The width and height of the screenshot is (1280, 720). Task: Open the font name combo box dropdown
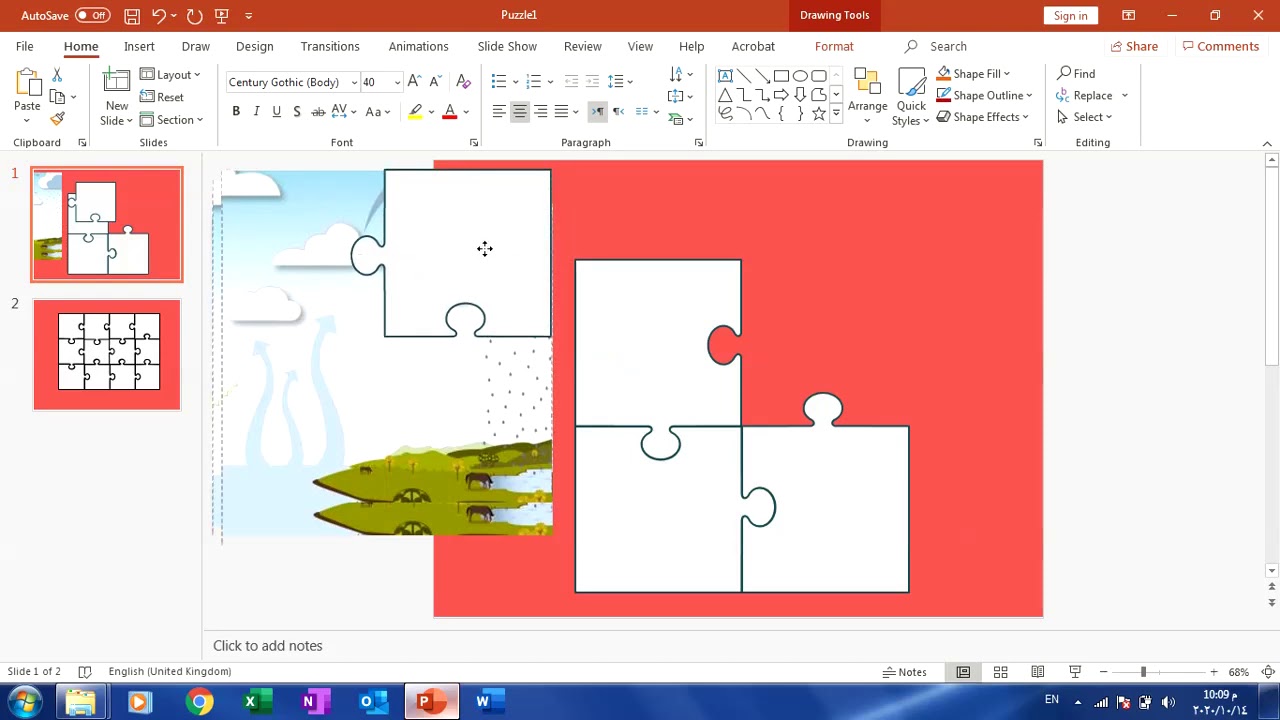click(x=354, y=82)
